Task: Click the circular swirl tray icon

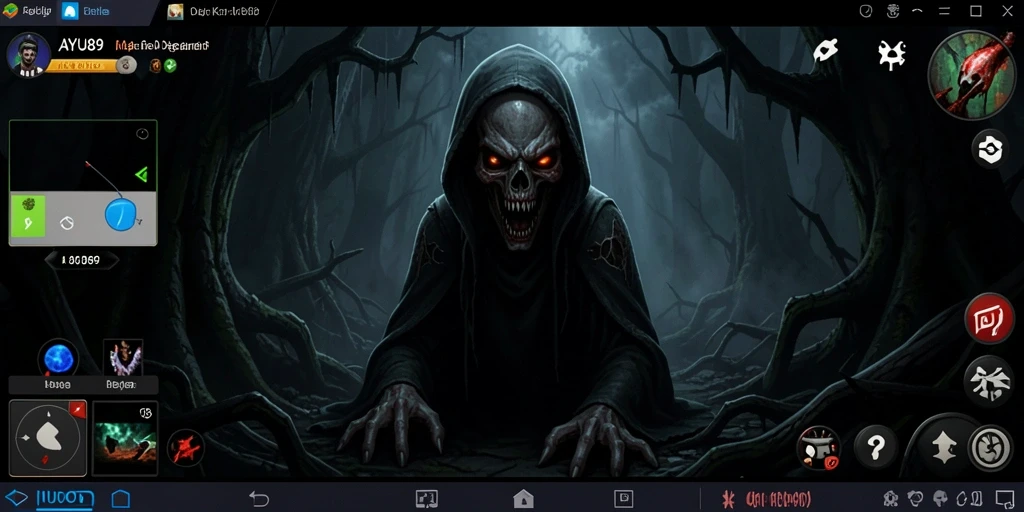Action: (x=915, y=500)
